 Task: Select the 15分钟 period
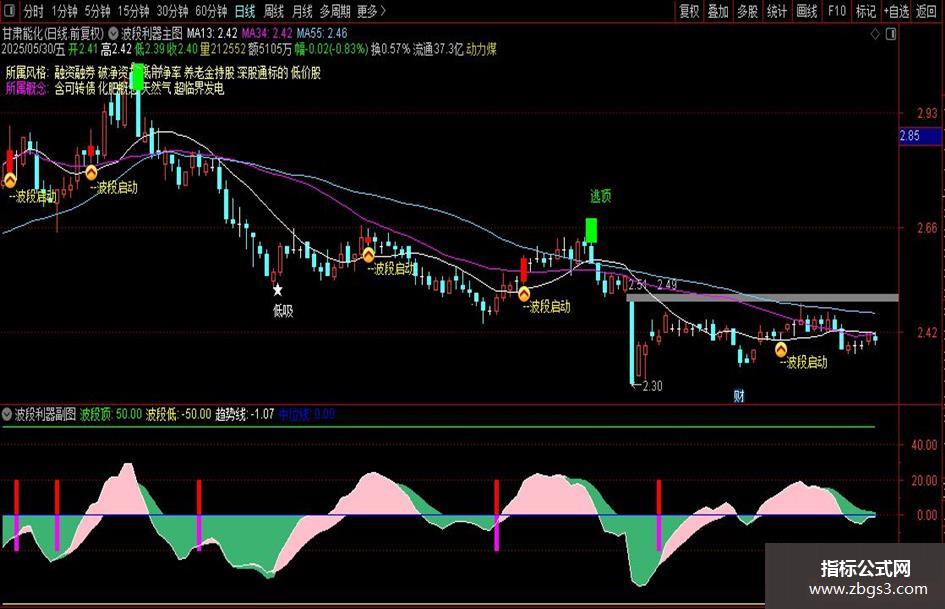133,11
